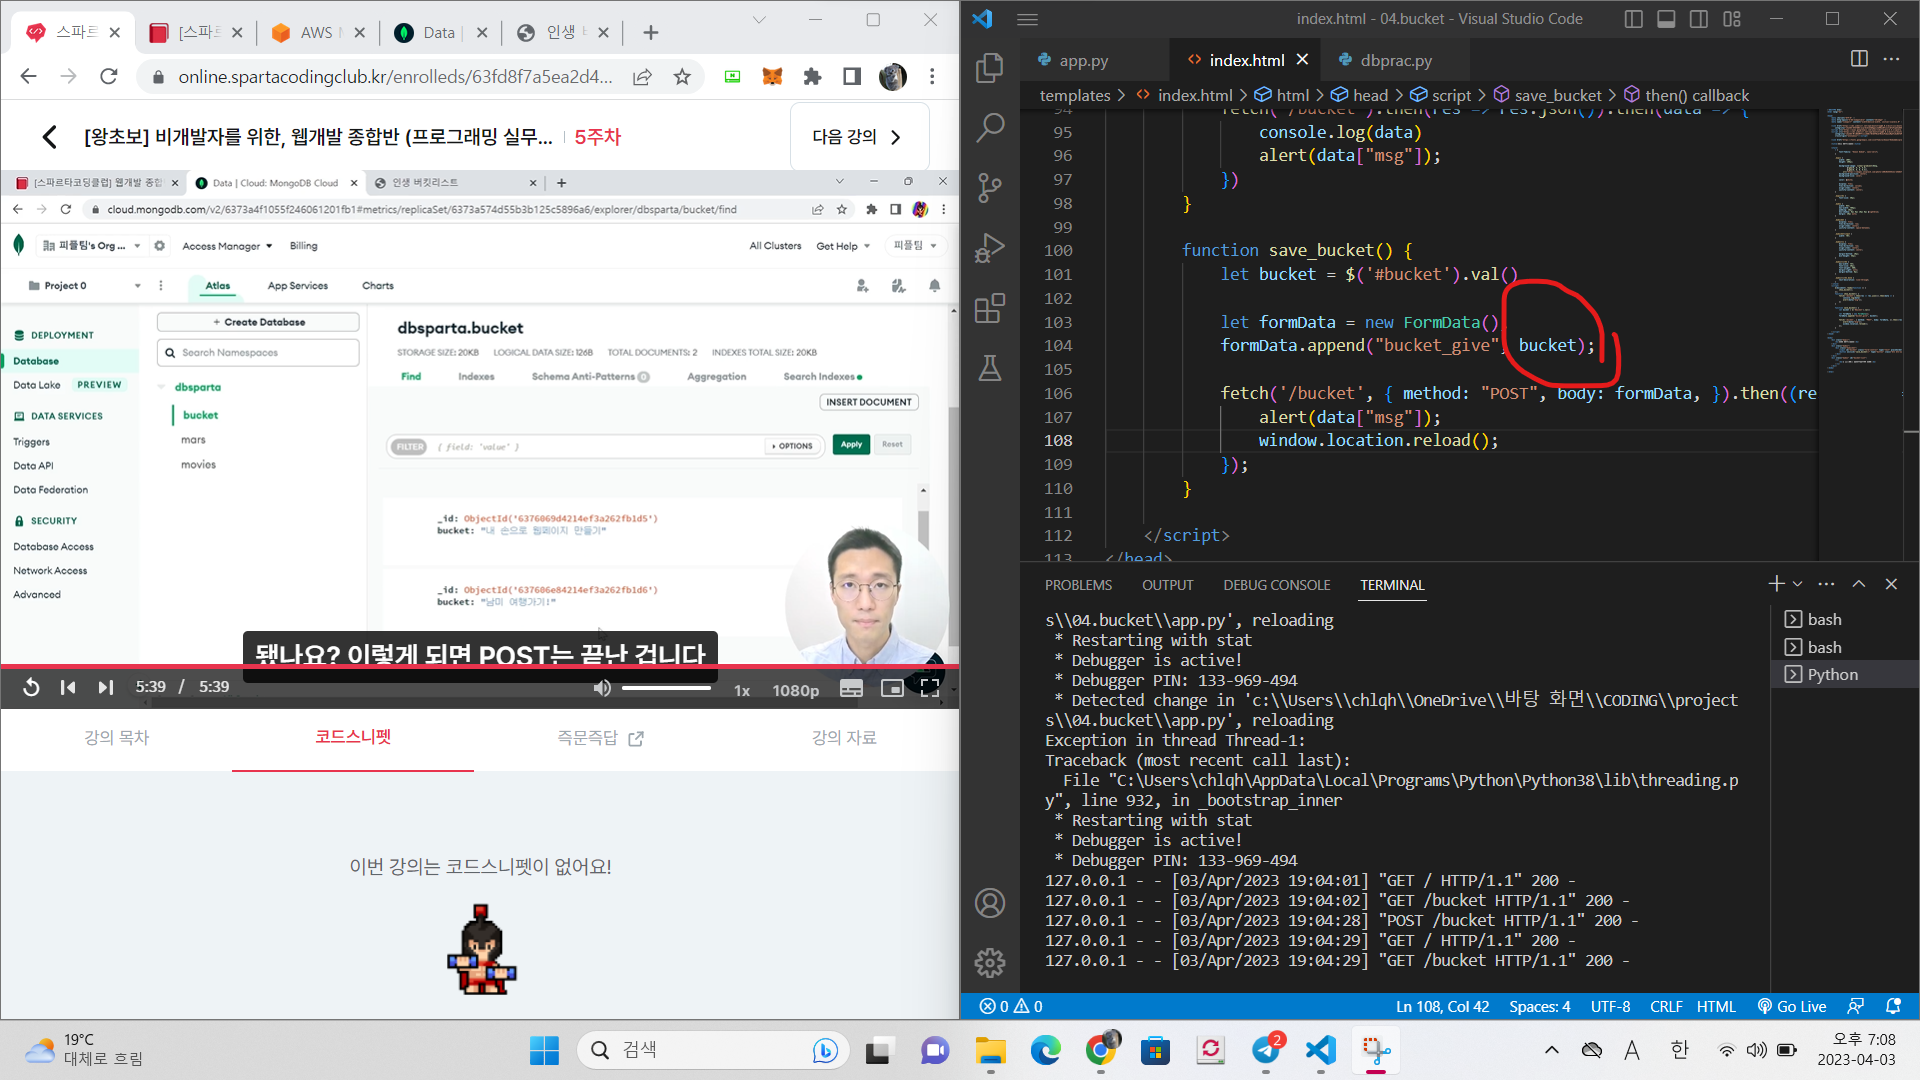Open the VS Code hamburger application menu
This screenshot has height=1080, width=1920.
[x=1028, y=19]
